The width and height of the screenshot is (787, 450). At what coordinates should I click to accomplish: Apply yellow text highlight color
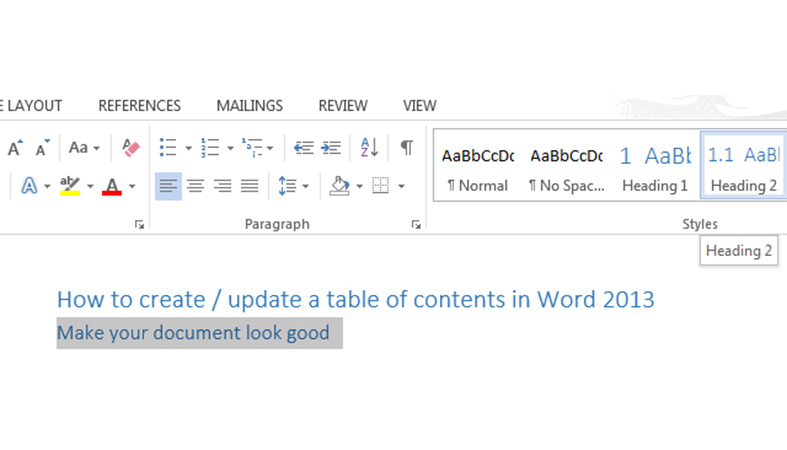70,186
